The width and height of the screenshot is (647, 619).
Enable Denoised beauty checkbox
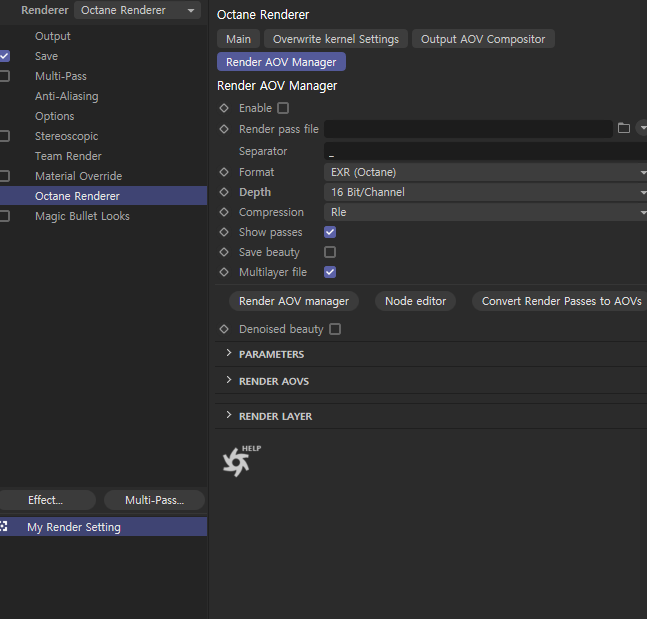coord(335,329)
